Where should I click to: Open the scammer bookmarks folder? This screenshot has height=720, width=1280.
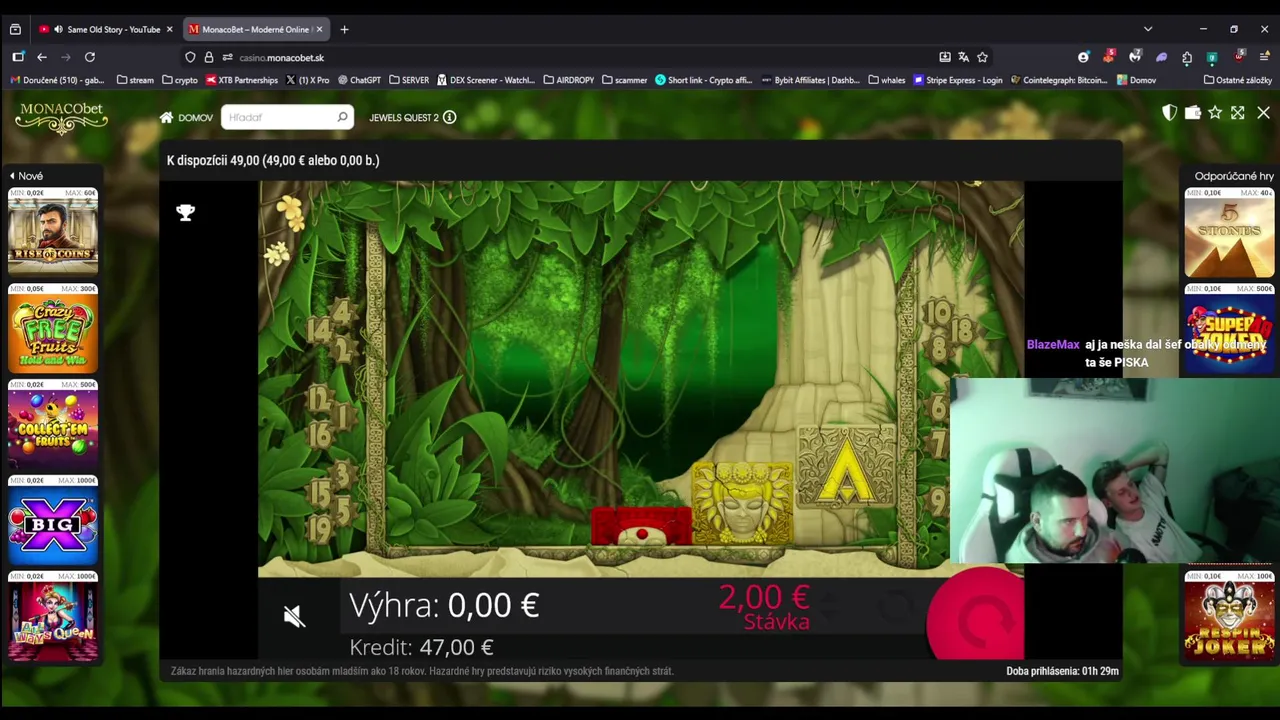coord(625,80)
